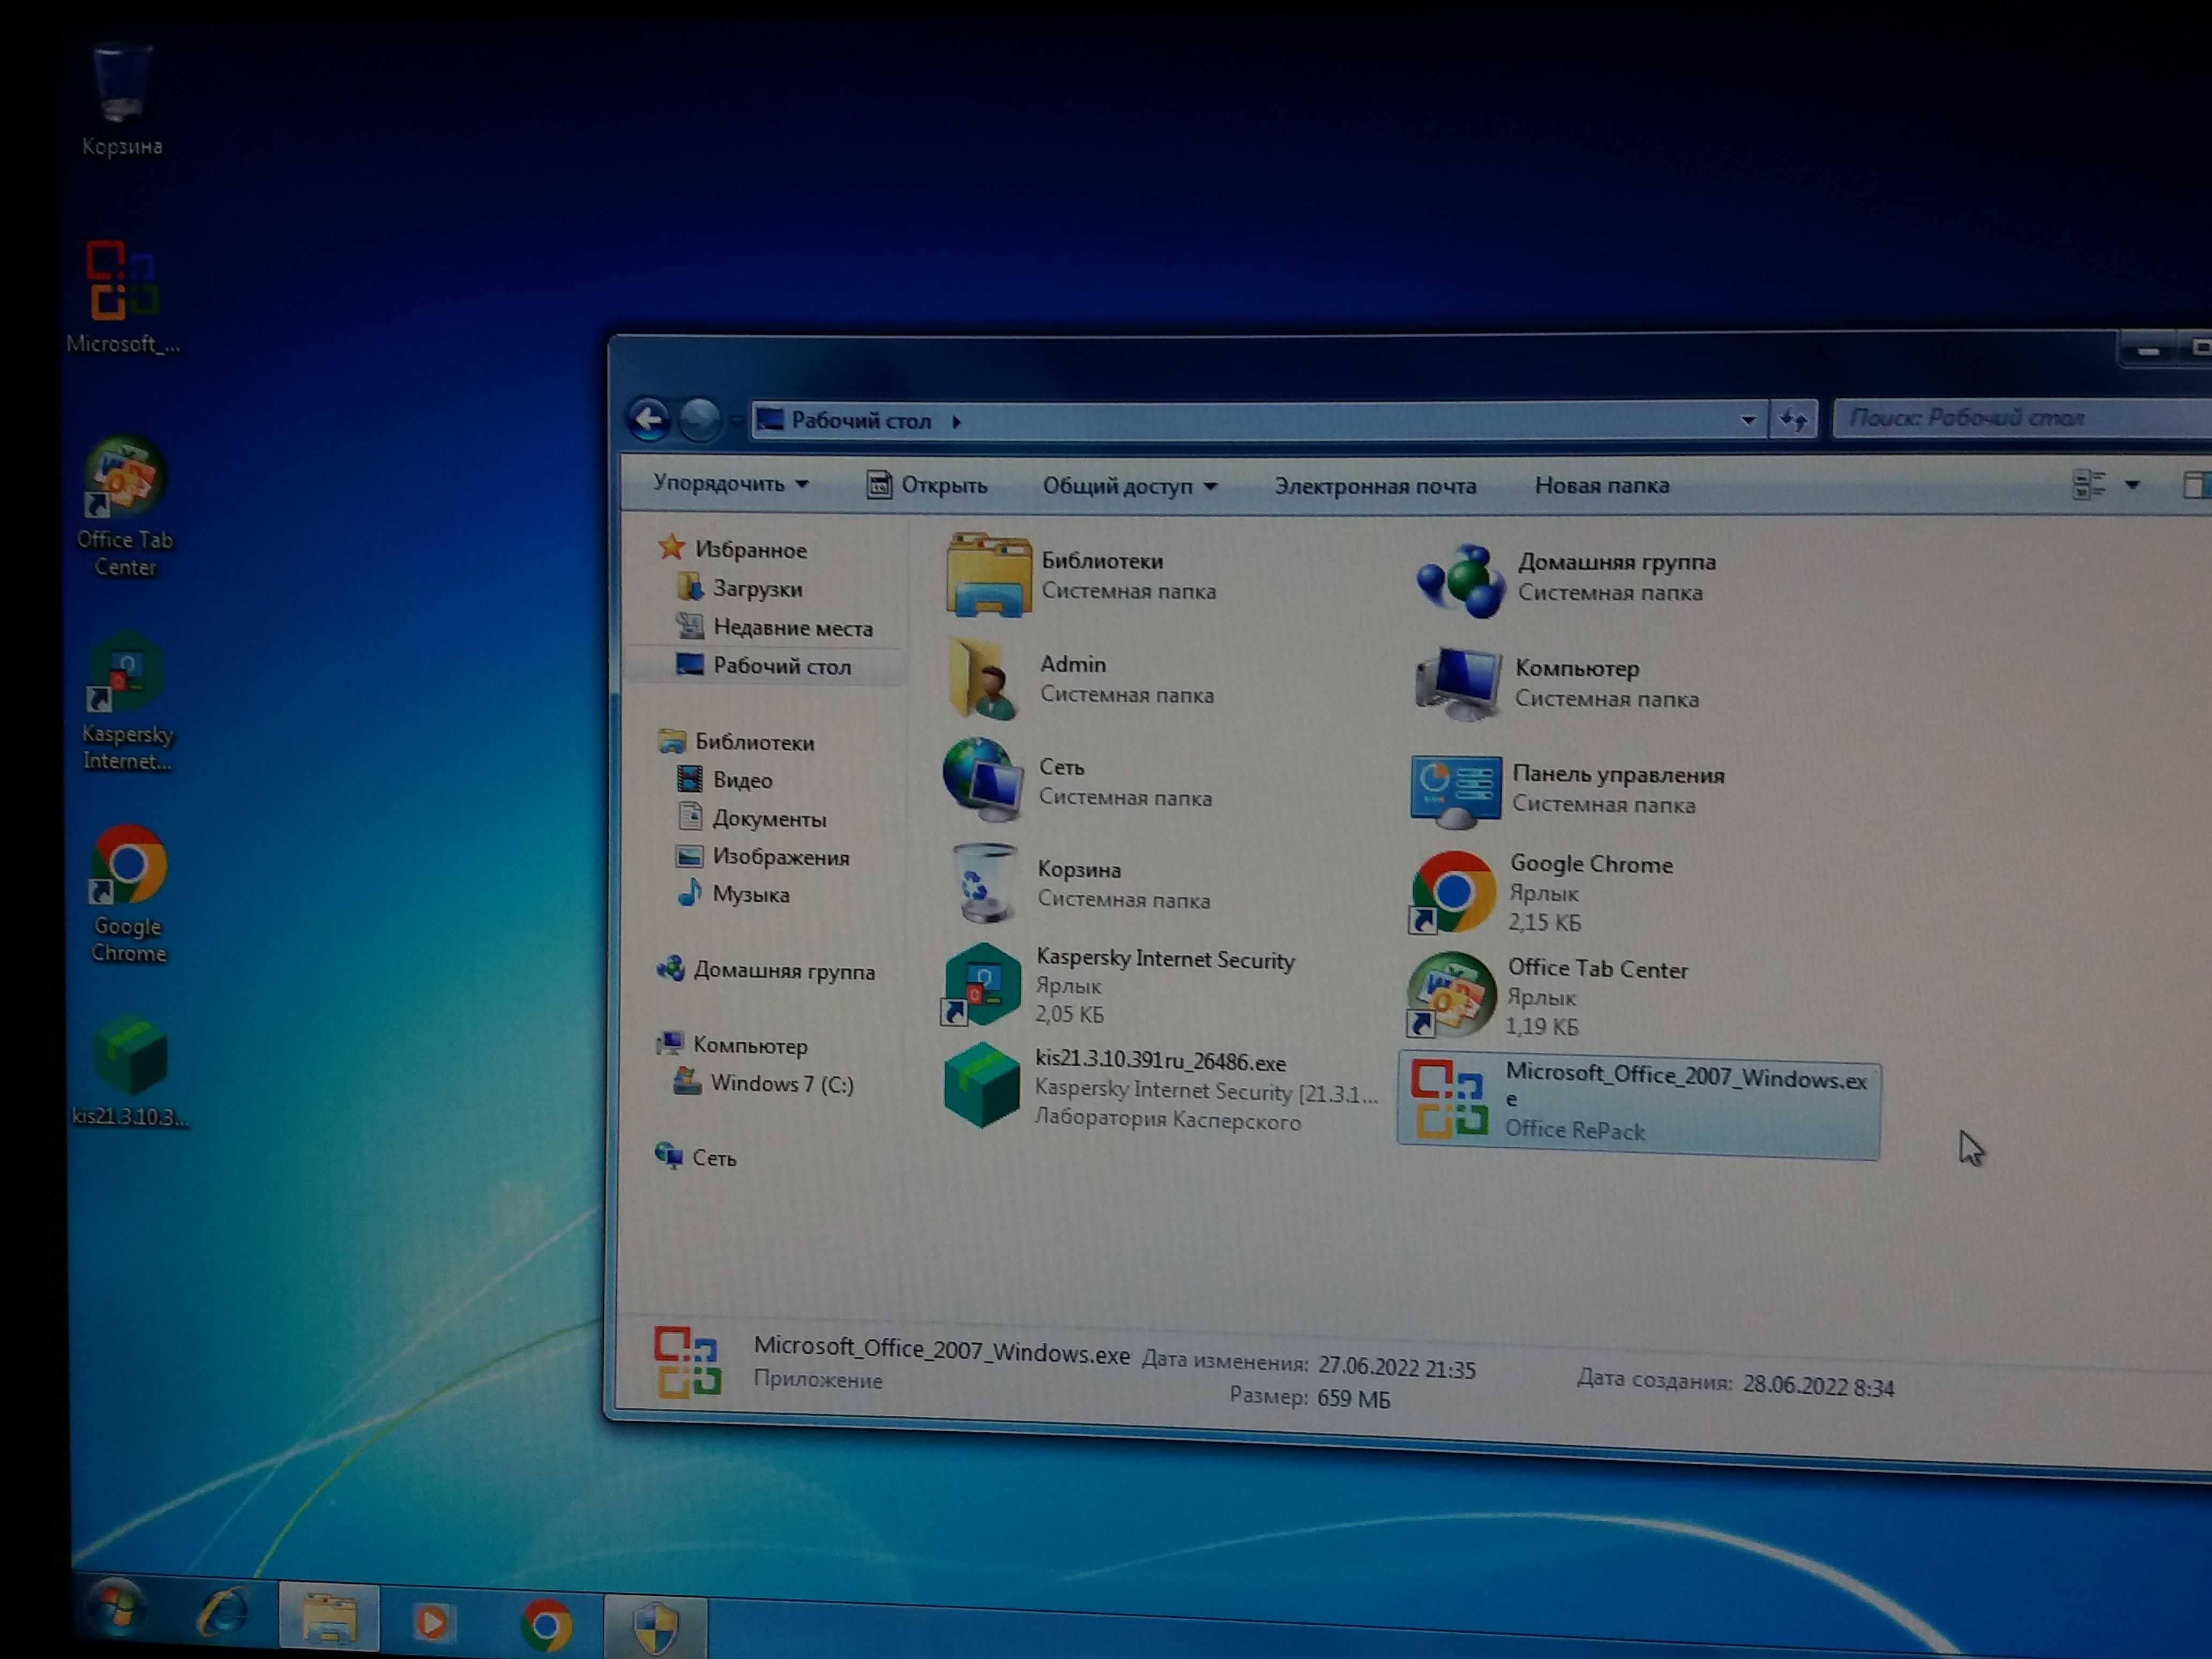Screen dimensions: 2212x1659
Task: Open the address bar history dropdown
Action: pyautogui.click(x=1747, y=420)
